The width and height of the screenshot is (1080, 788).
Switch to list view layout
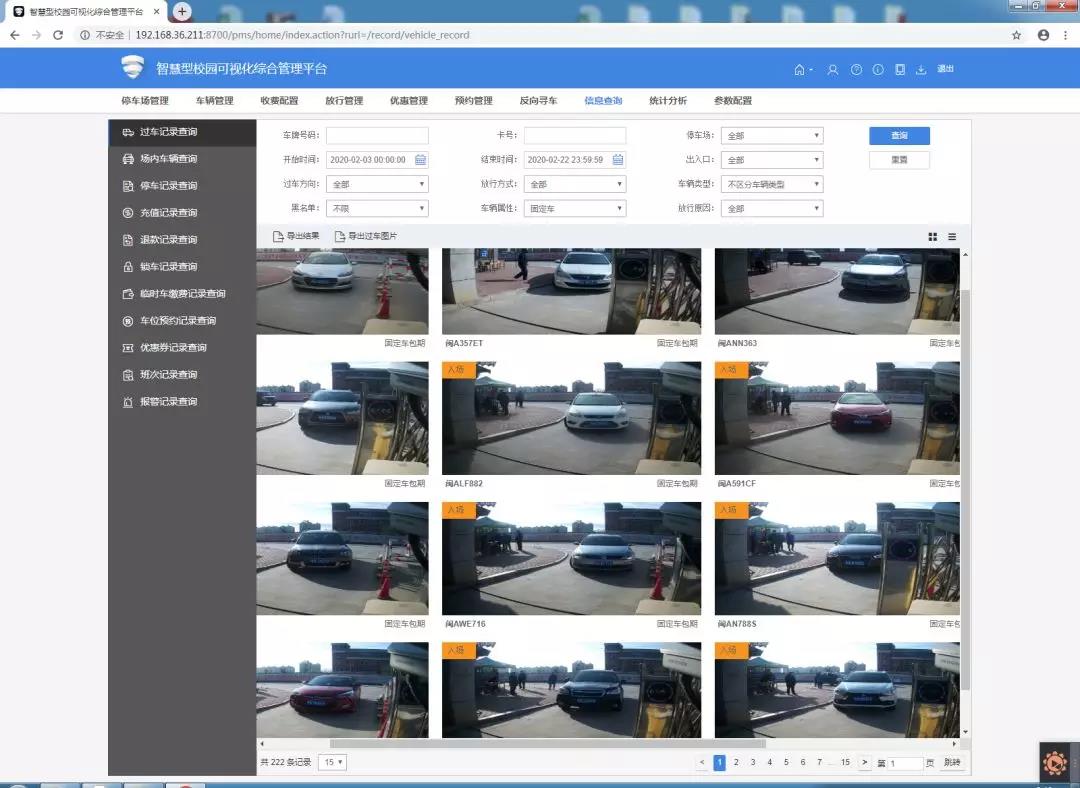tap(952, 237)
